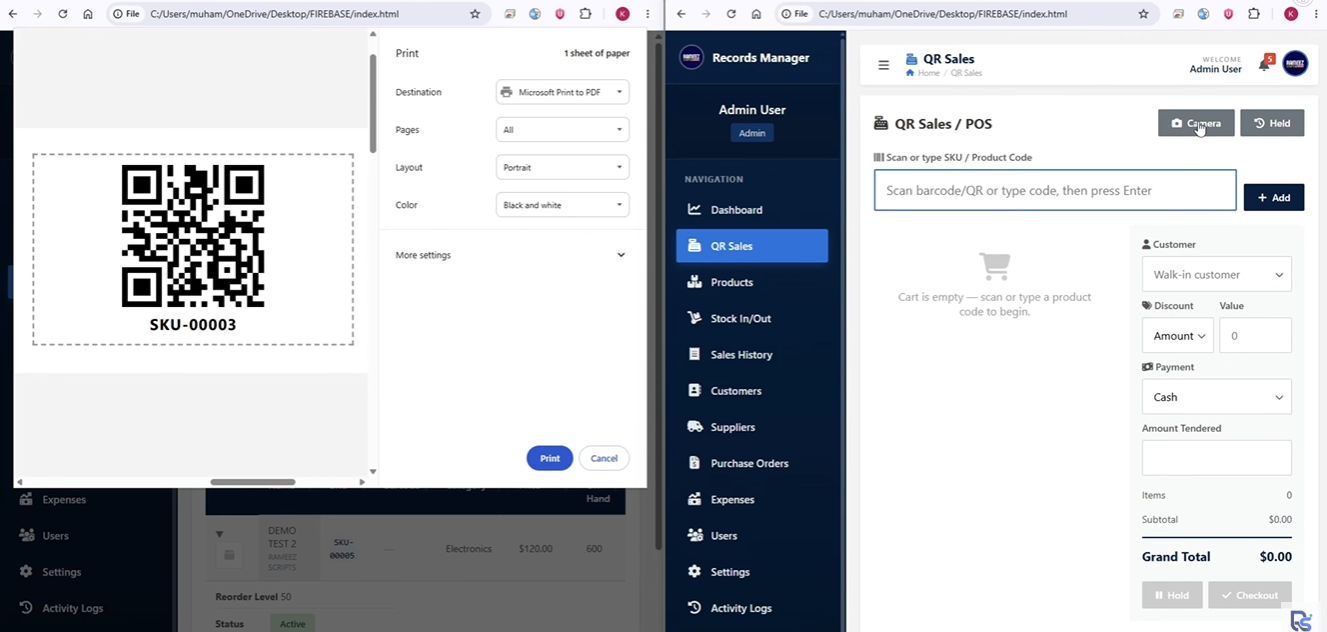This screenshot has height=632, width=1327.
Task: Click the left browser address bar
Action: coord(297,14)
